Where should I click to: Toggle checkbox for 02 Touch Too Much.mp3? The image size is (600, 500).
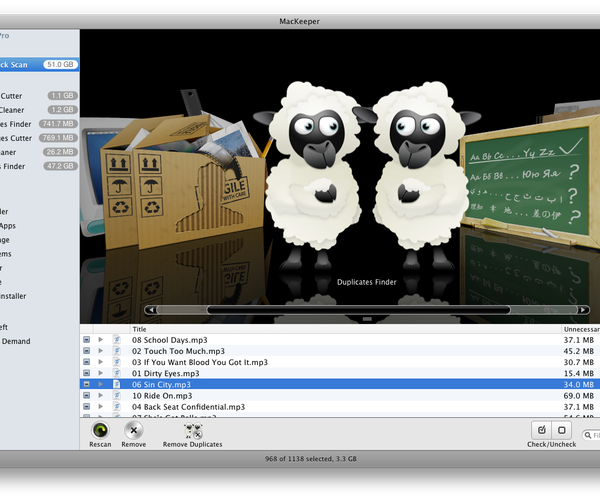(x=86, y=351)
